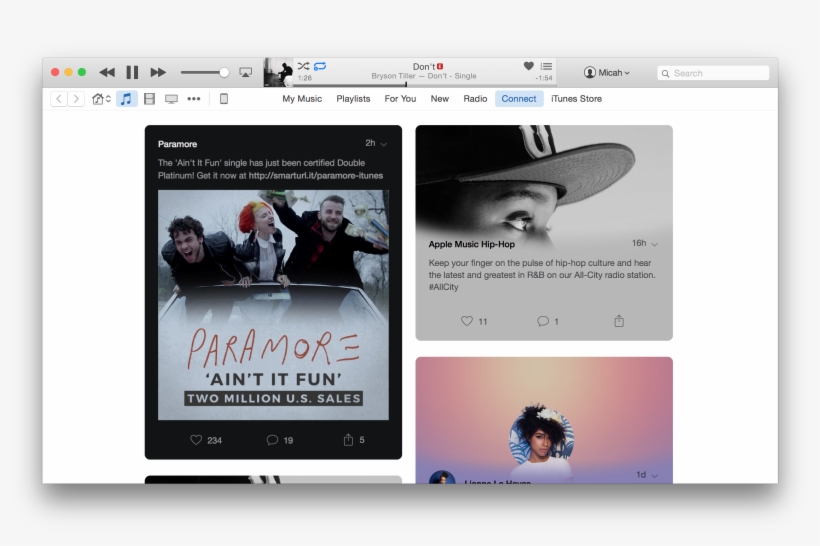The width and height of the screenshot is (820, 546).
Task: Adjust the volume slider knob
Action: point(224,72)
